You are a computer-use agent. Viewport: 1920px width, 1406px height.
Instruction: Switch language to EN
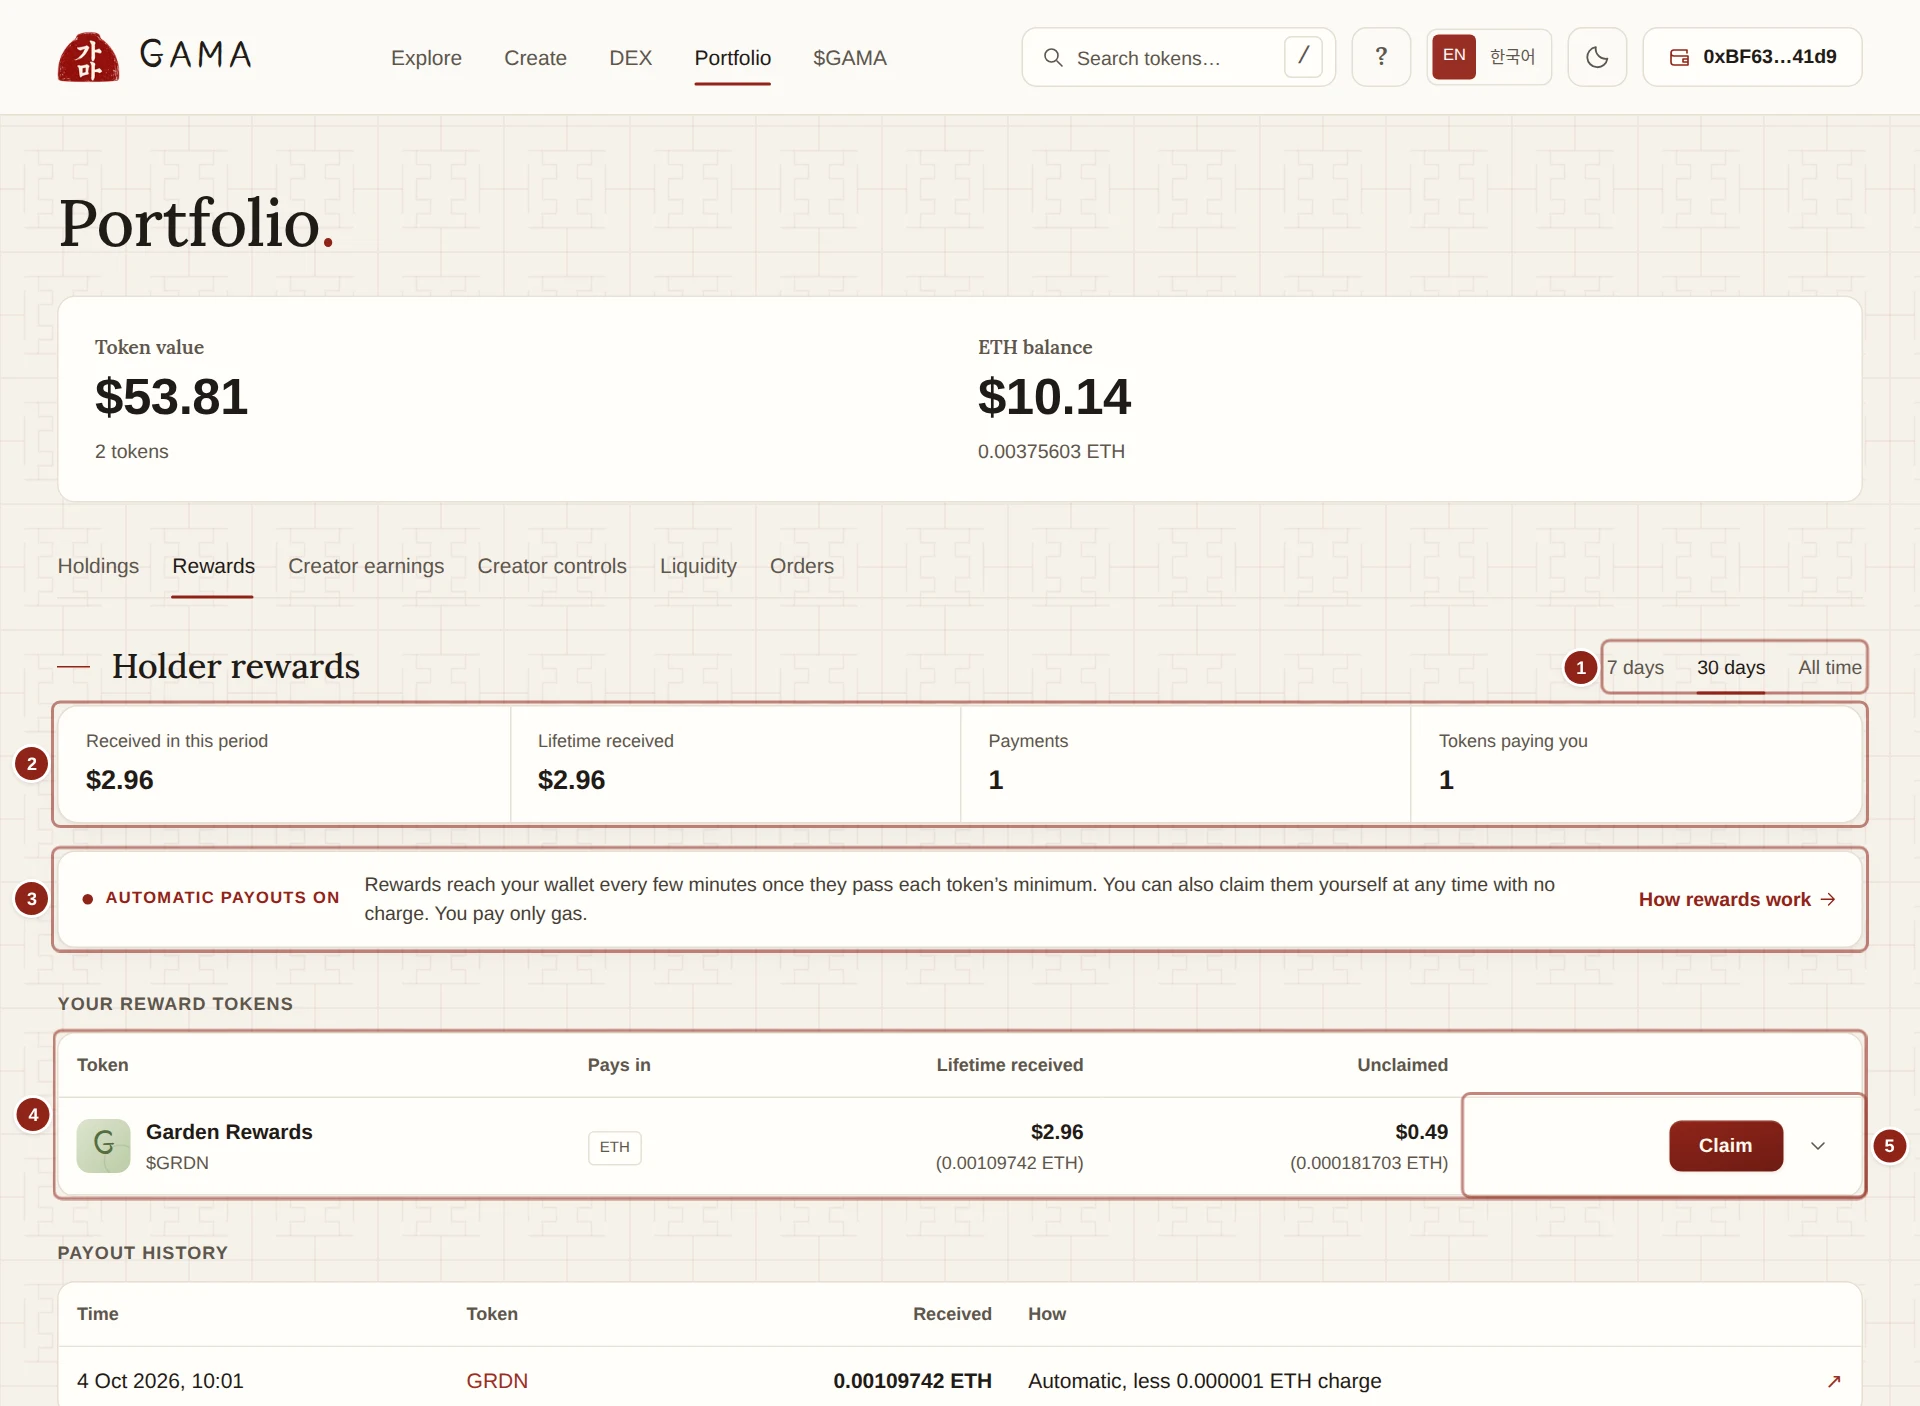pos(1454,56)
